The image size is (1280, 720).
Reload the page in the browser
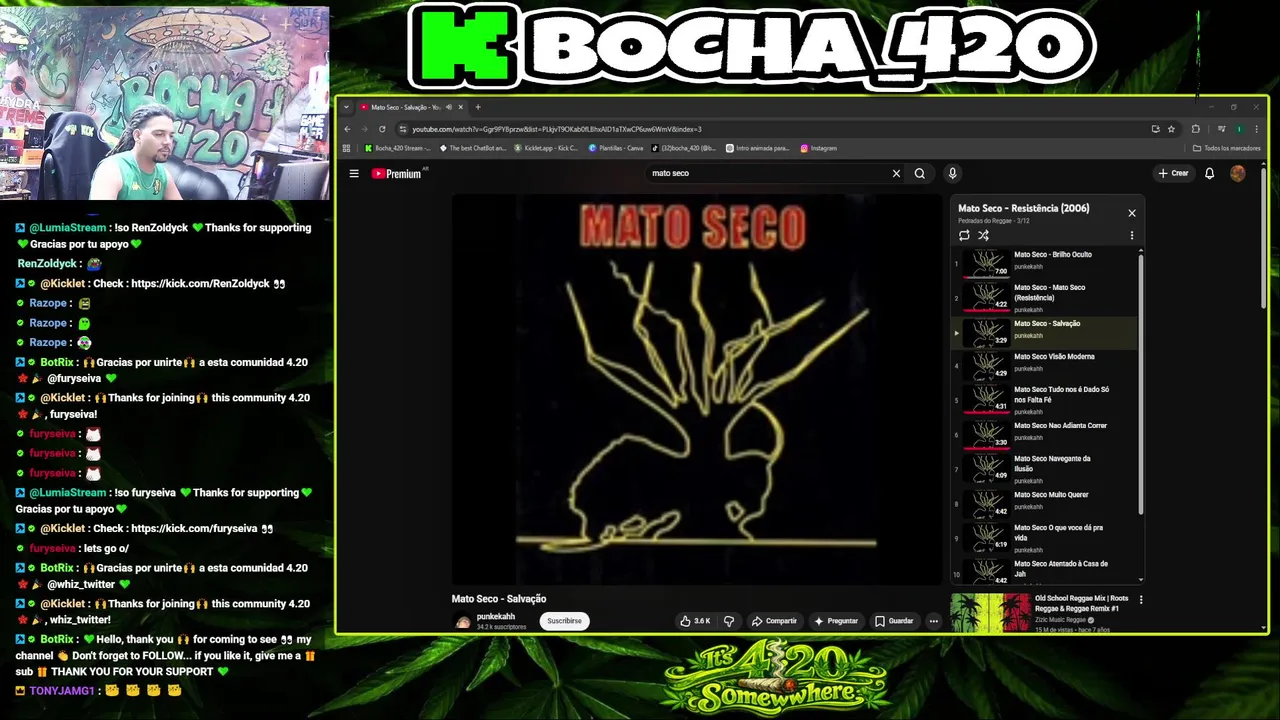pyautogui.click(x=382, y=129)
